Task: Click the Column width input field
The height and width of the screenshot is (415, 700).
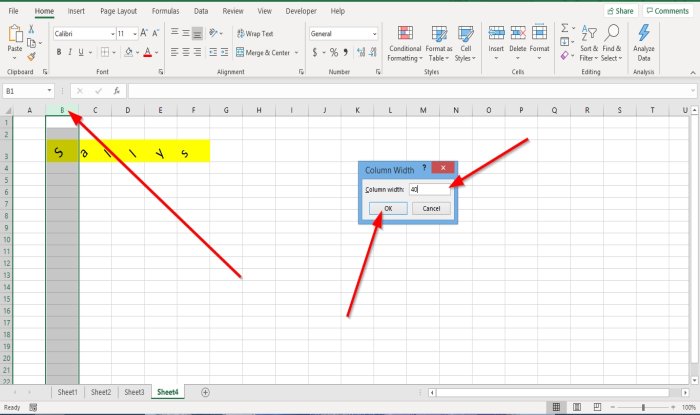Action: point(429,189)
